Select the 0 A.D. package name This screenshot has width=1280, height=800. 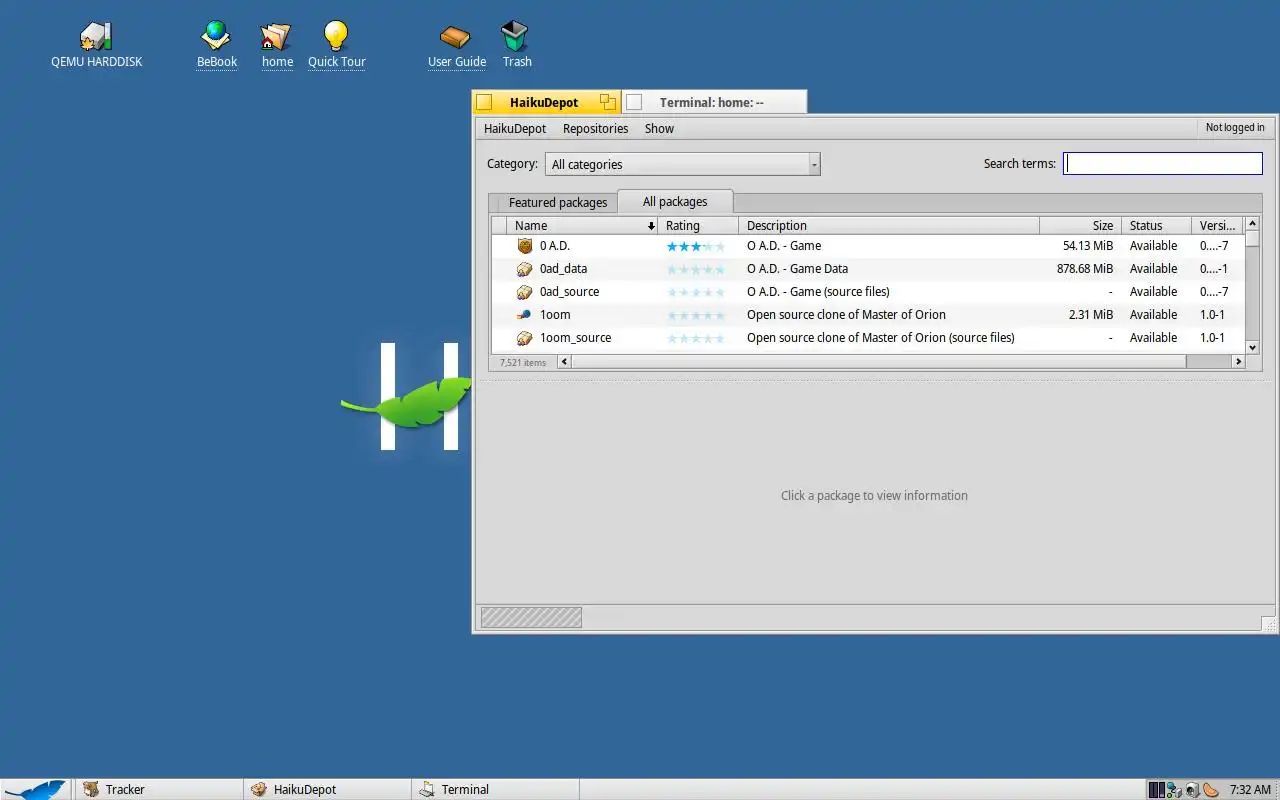555,246
